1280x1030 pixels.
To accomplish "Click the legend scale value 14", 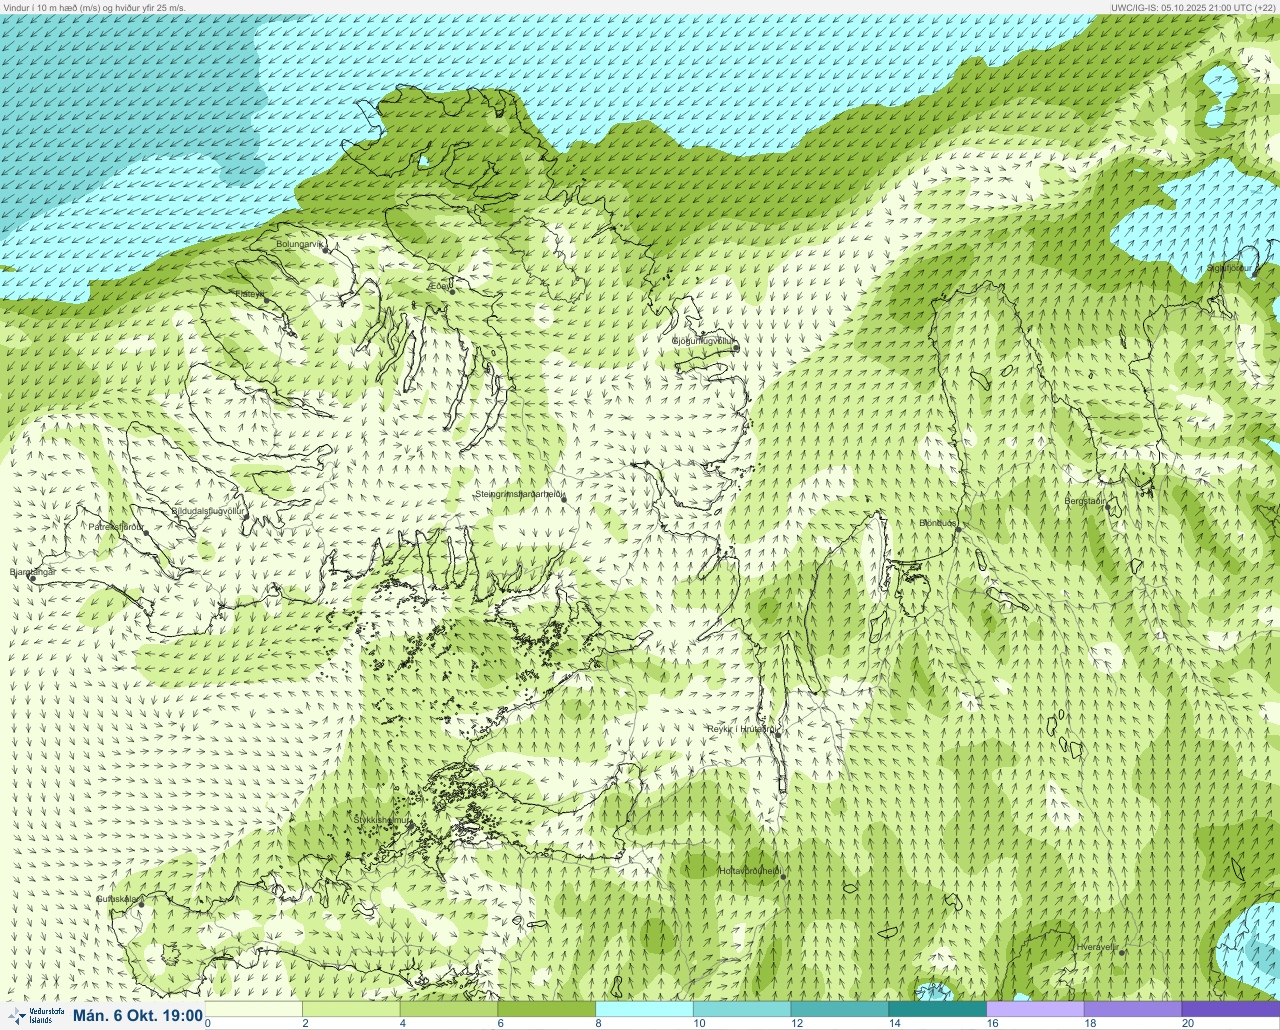I will coord(894,1023).
